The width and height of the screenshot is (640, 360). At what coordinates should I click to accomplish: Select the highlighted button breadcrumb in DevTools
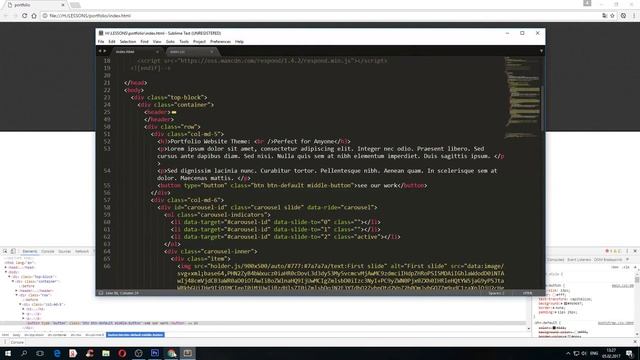pos(135,335)
